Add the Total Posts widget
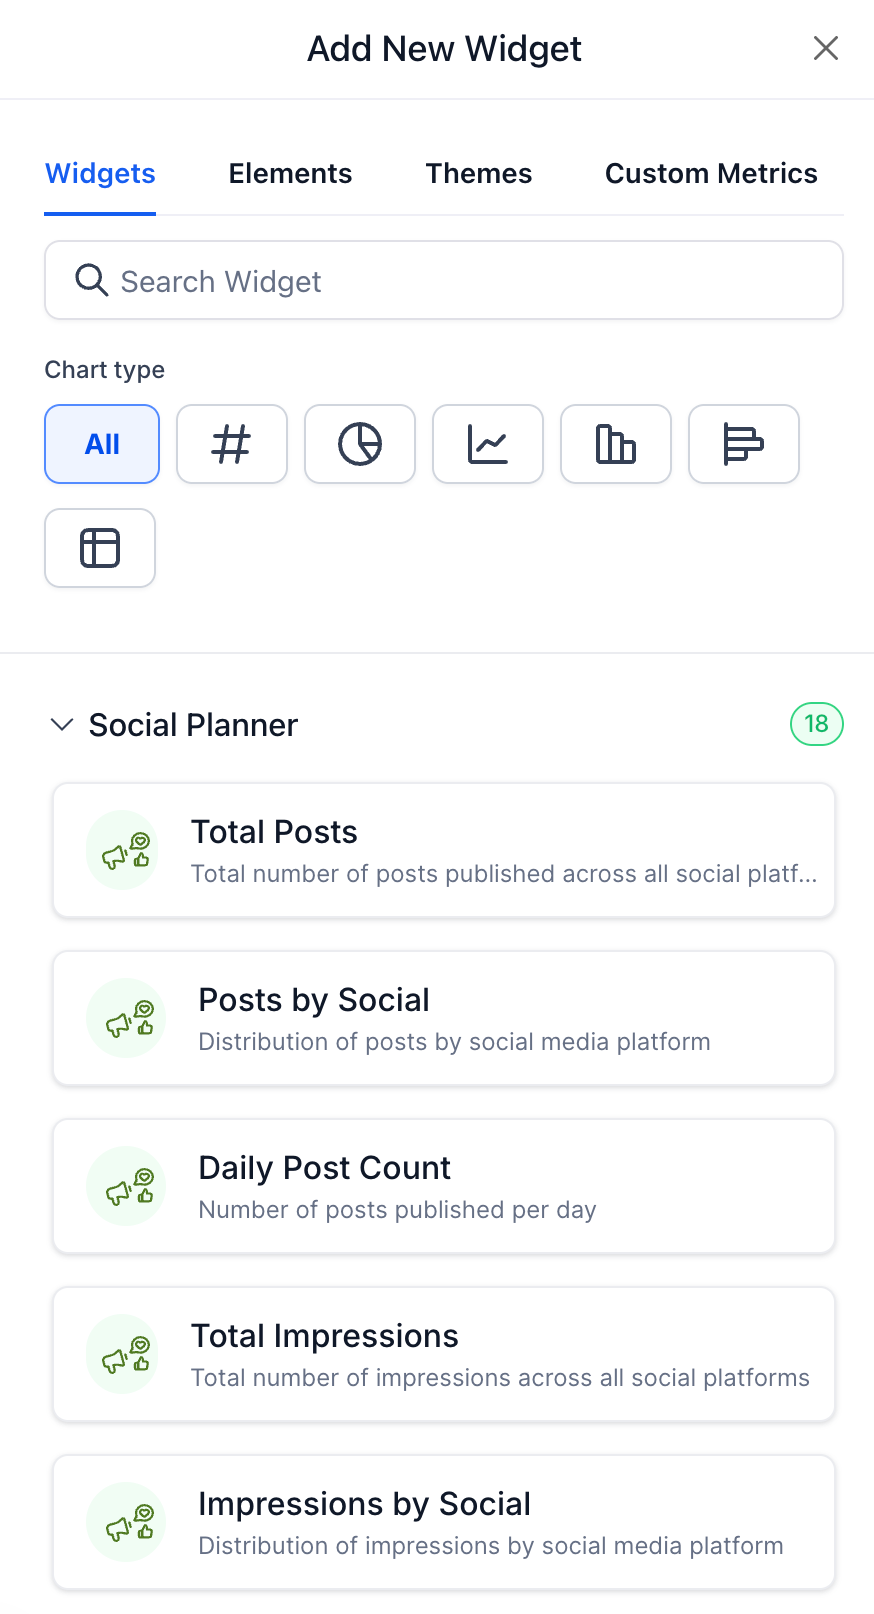This screenshot has height=1614, width=874. pos(444,850)
